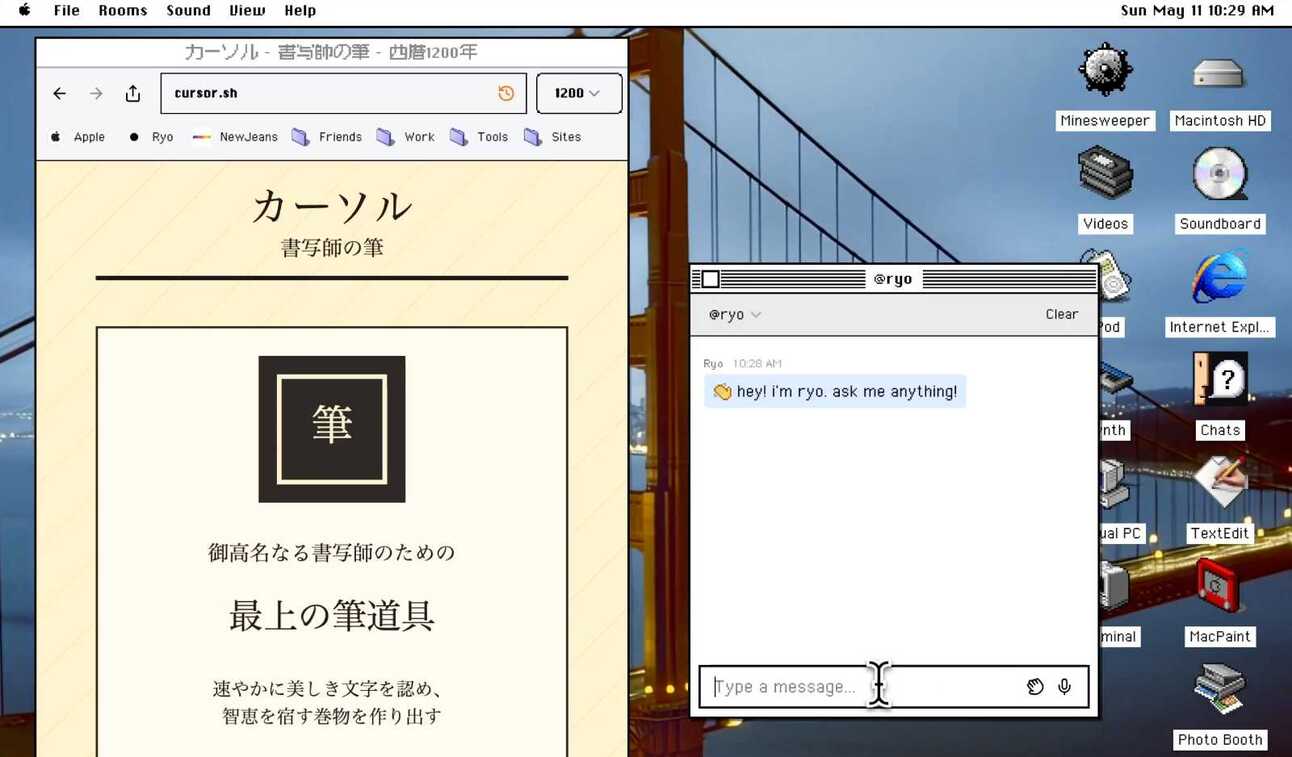Launch the Soundboard app icon

point(1219,176)
